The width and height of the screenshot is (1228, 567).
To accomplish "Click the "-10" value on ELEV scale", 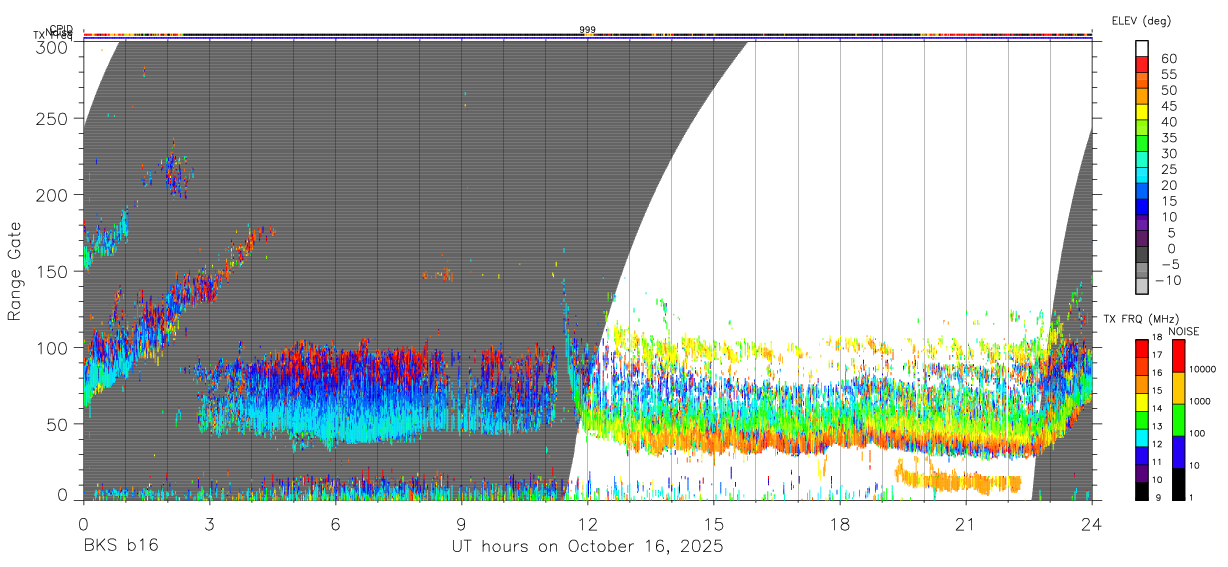I will [x=1167, y=280].
